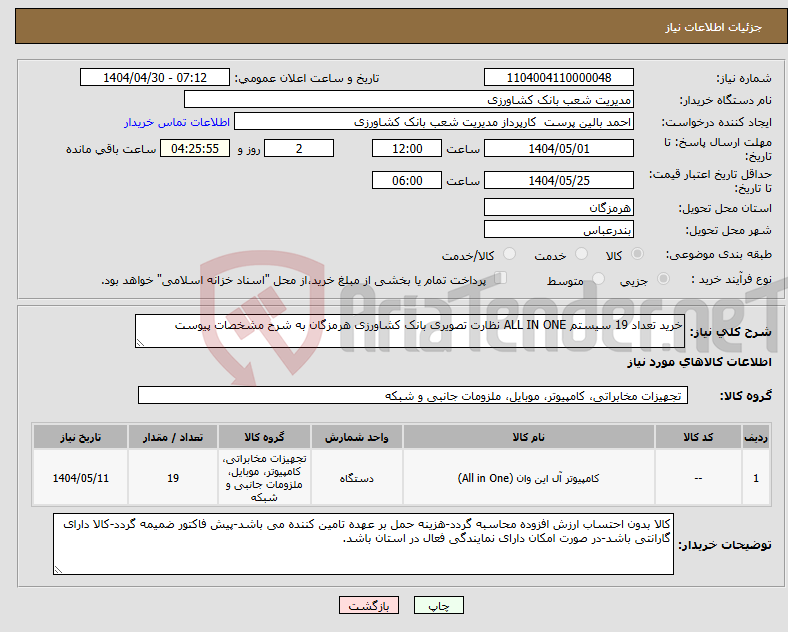
Task: Click the countdown timer 04:25:55
Action: point(195,148)
